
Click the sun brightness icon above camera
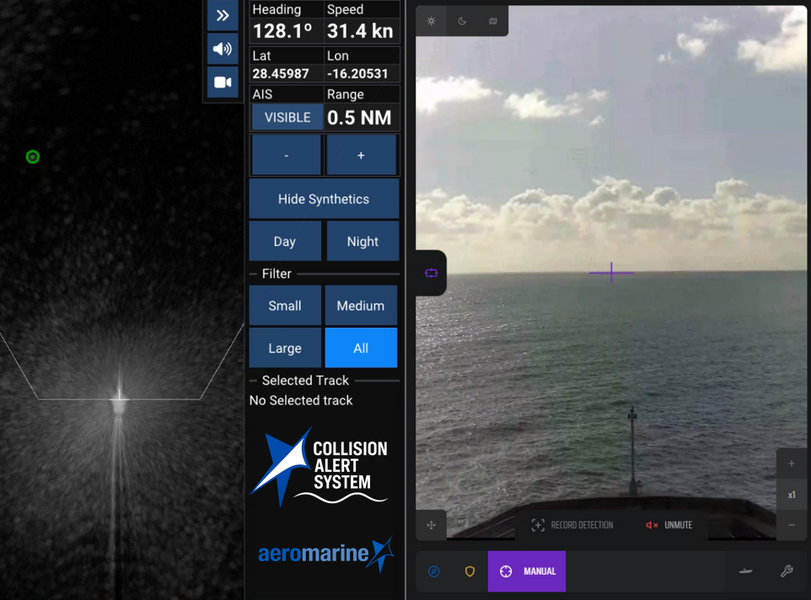coord(431,21)
